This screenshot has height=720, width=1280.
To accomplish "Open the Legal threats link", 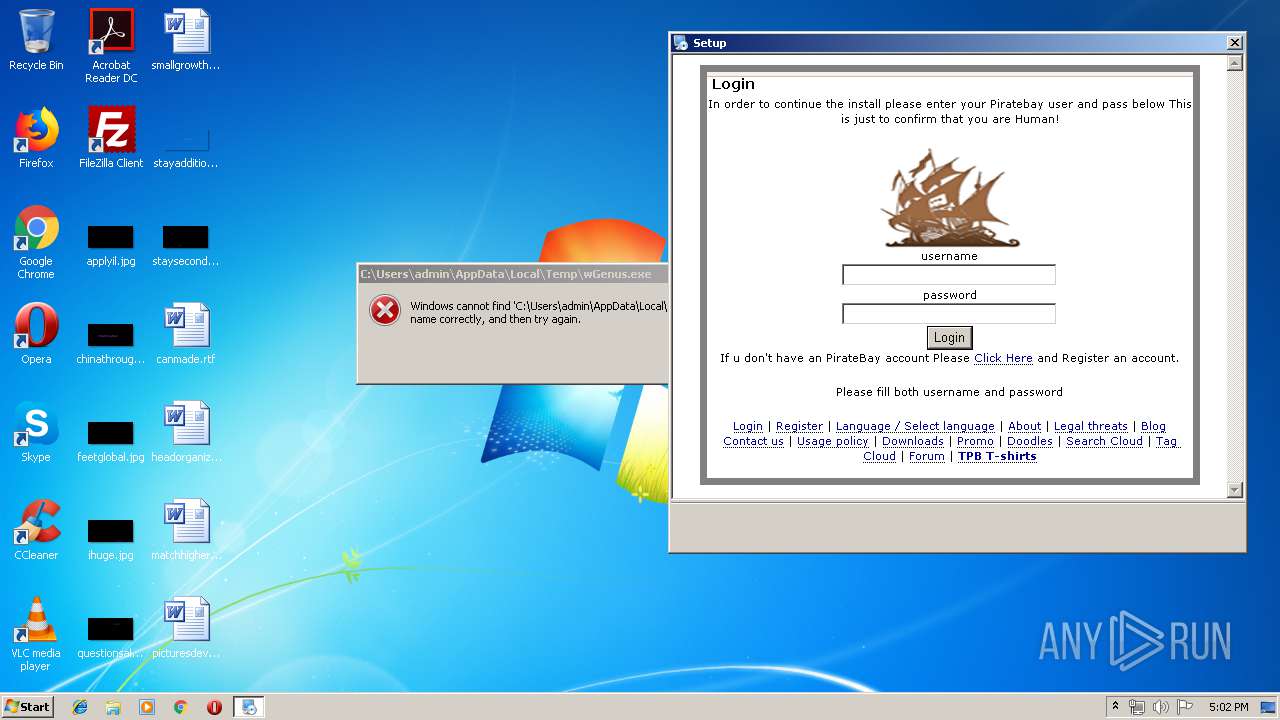I will tap(1091, 426).
